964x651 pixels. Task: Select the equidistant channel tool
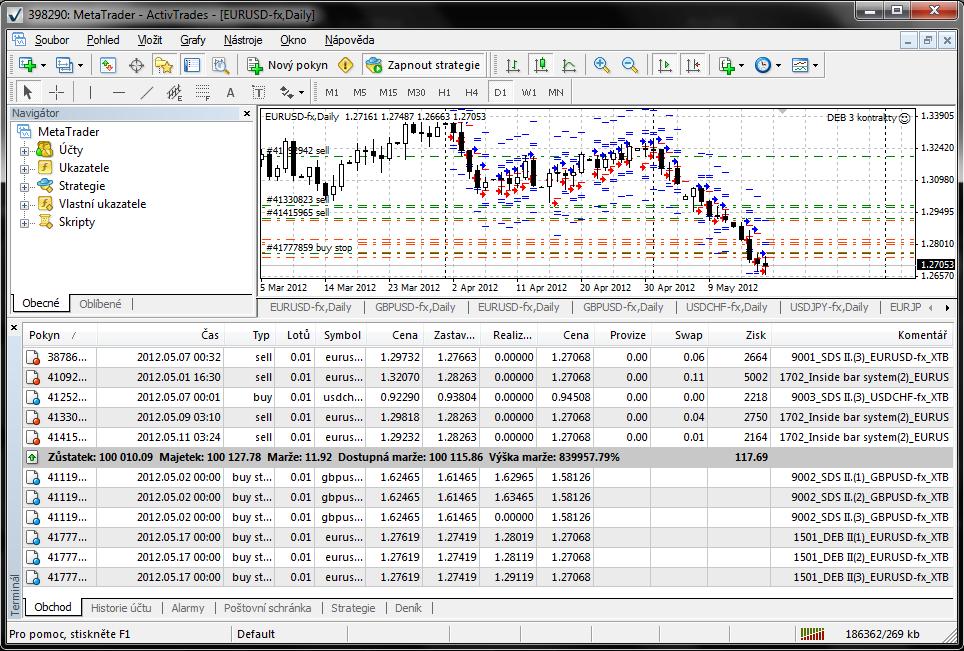(x=175, y=92)
